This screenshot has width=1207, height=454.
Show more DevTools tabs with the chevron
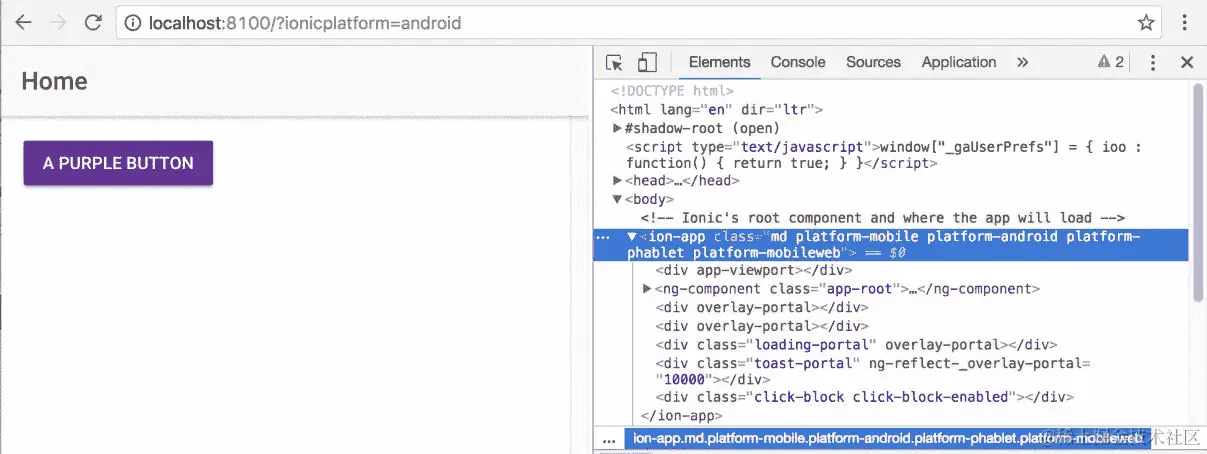(x=1022, y=62)
